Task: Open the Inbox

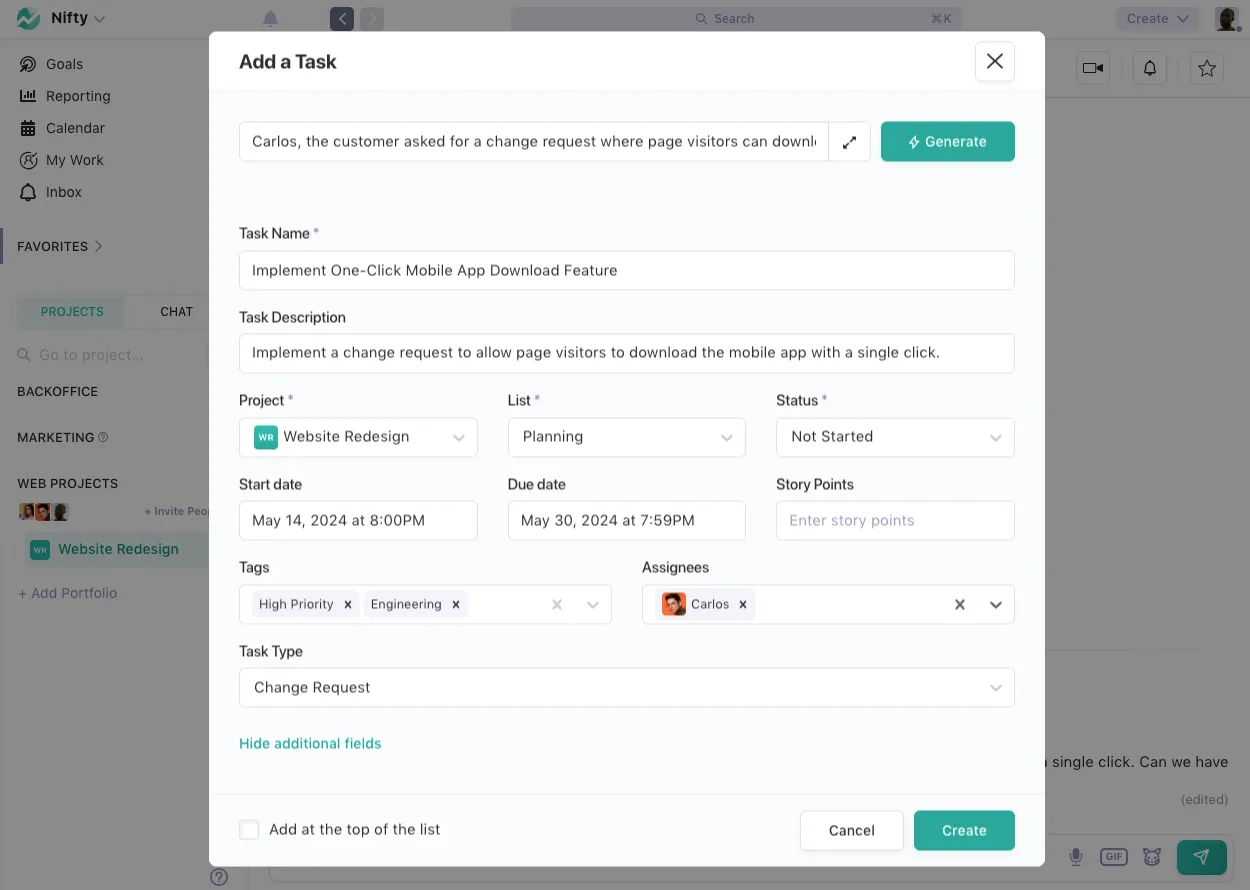Action: click(64, 192)
